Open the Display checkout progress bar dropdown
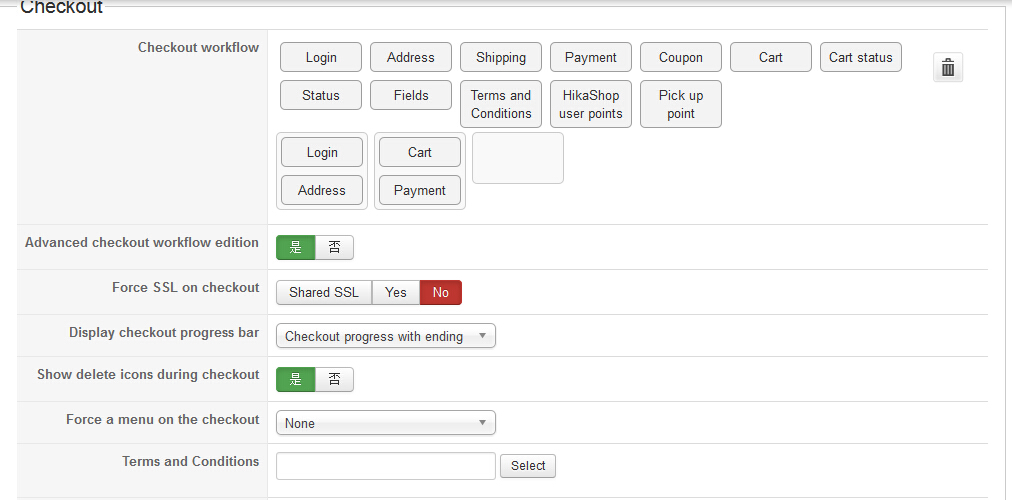The image size is (1012, 500). [x=385, y=336]
